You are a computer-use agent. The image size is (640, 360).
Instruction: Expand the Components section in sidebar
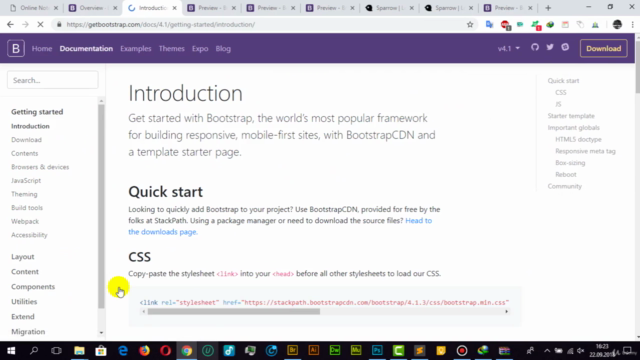pos(33,287)
